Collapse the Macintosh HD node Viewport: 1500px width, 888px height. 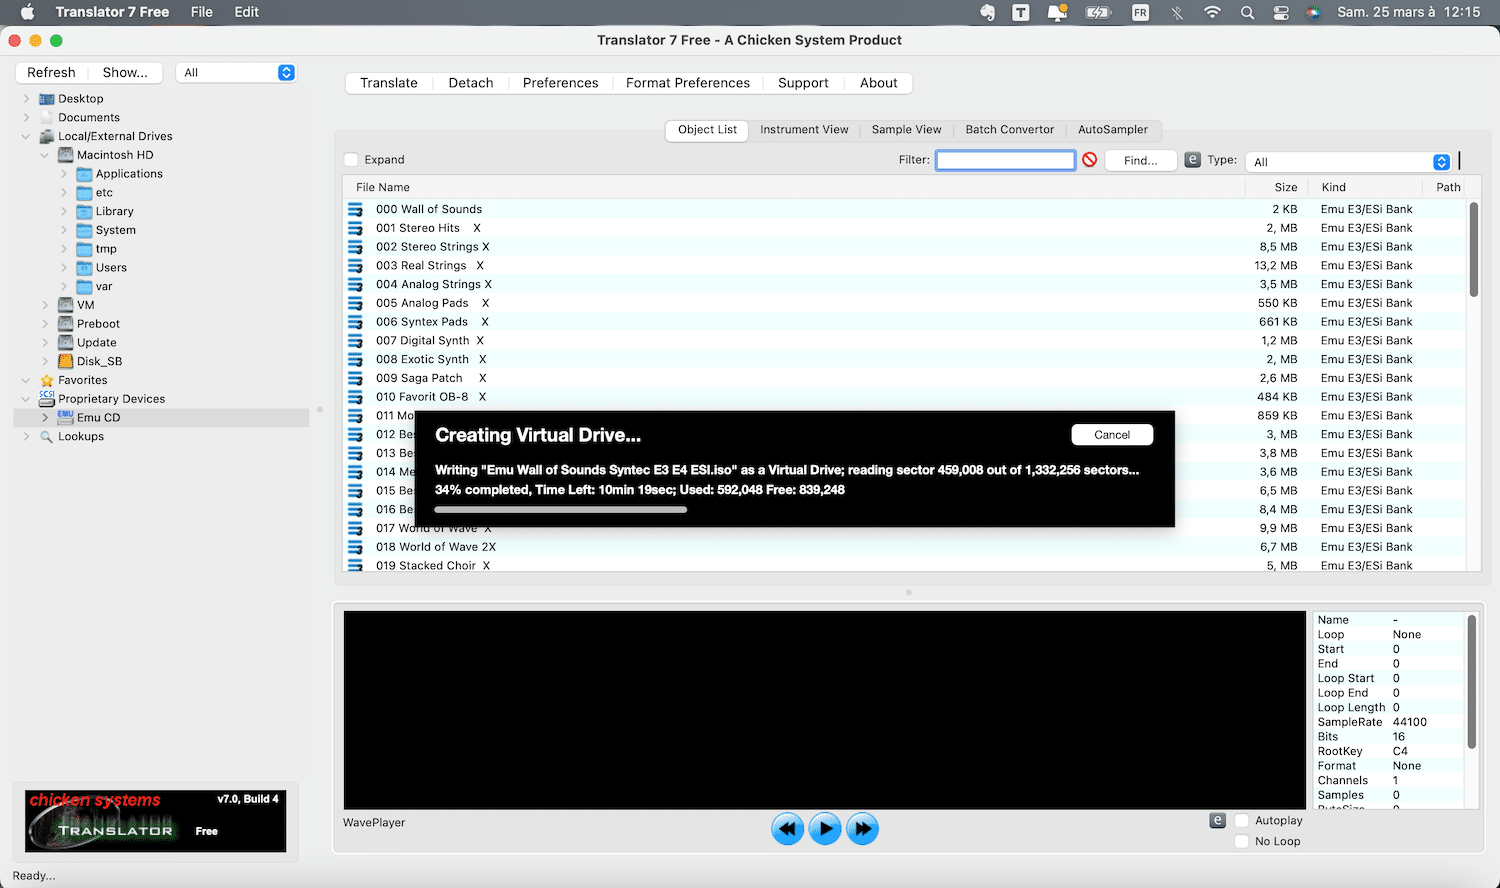click(45, 155)
